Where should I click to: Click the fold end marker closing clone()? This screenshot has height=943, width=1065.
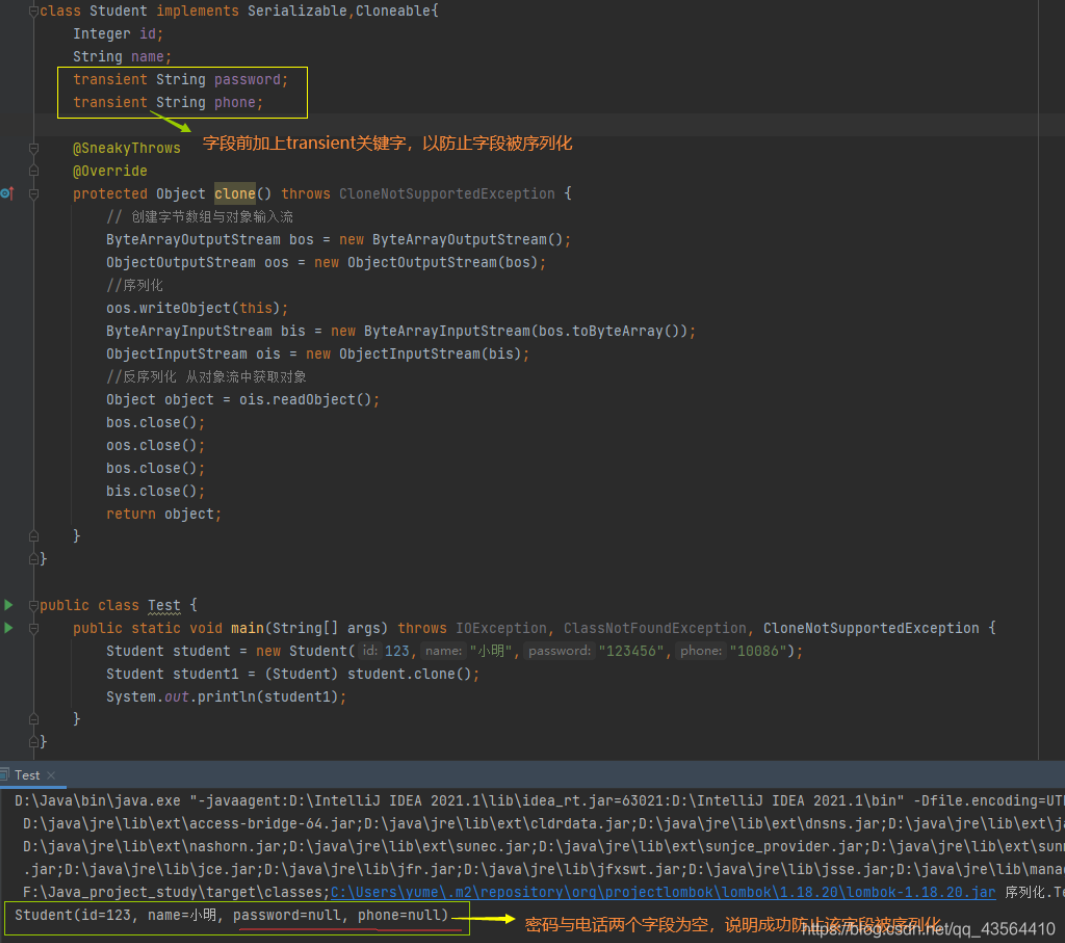click(x=33, y=536)
